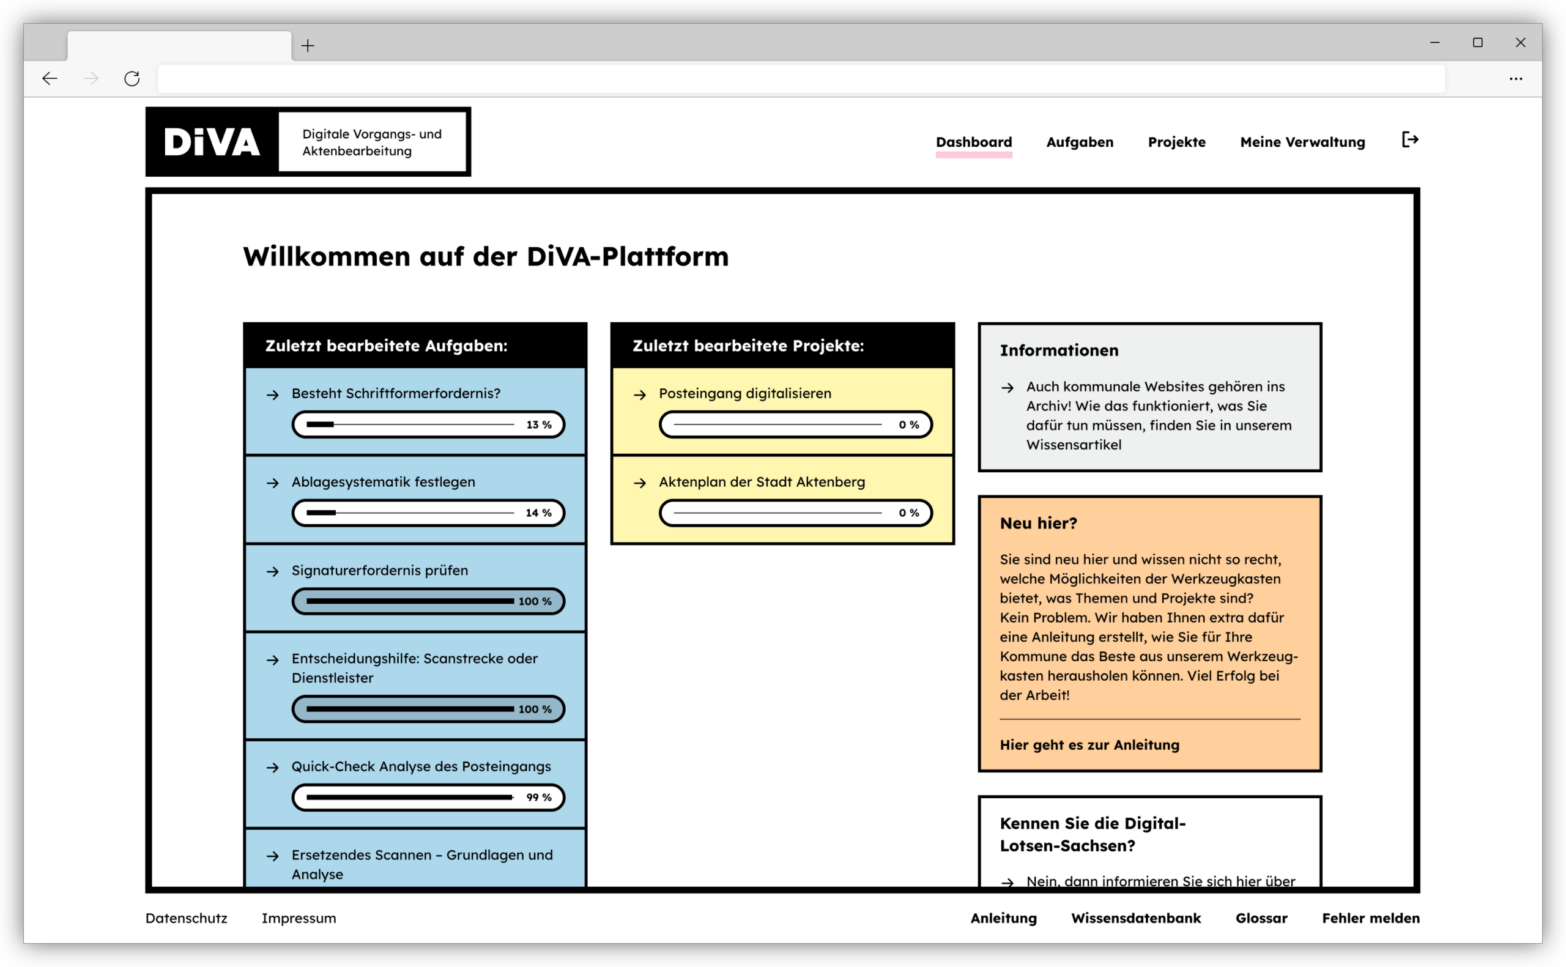Click arrow icon in Informationen box
Screen dimensions: 1566x967
1007,388
